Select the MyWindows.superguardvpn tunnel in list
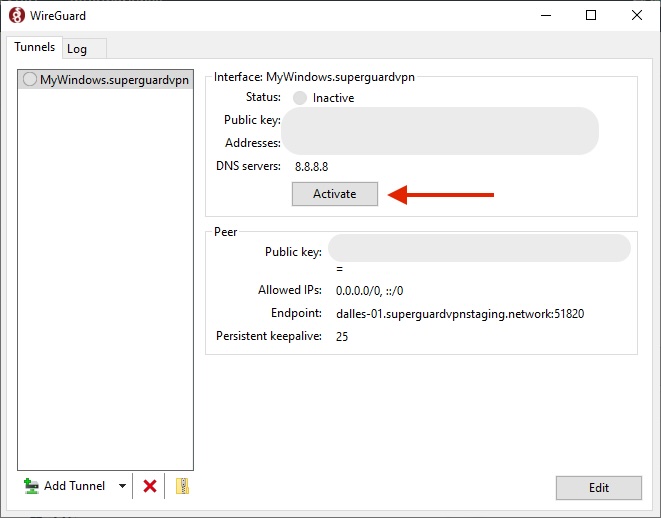The width and height of the screenshot is (661, 518). pyautogui.click(x=105, y=79)
